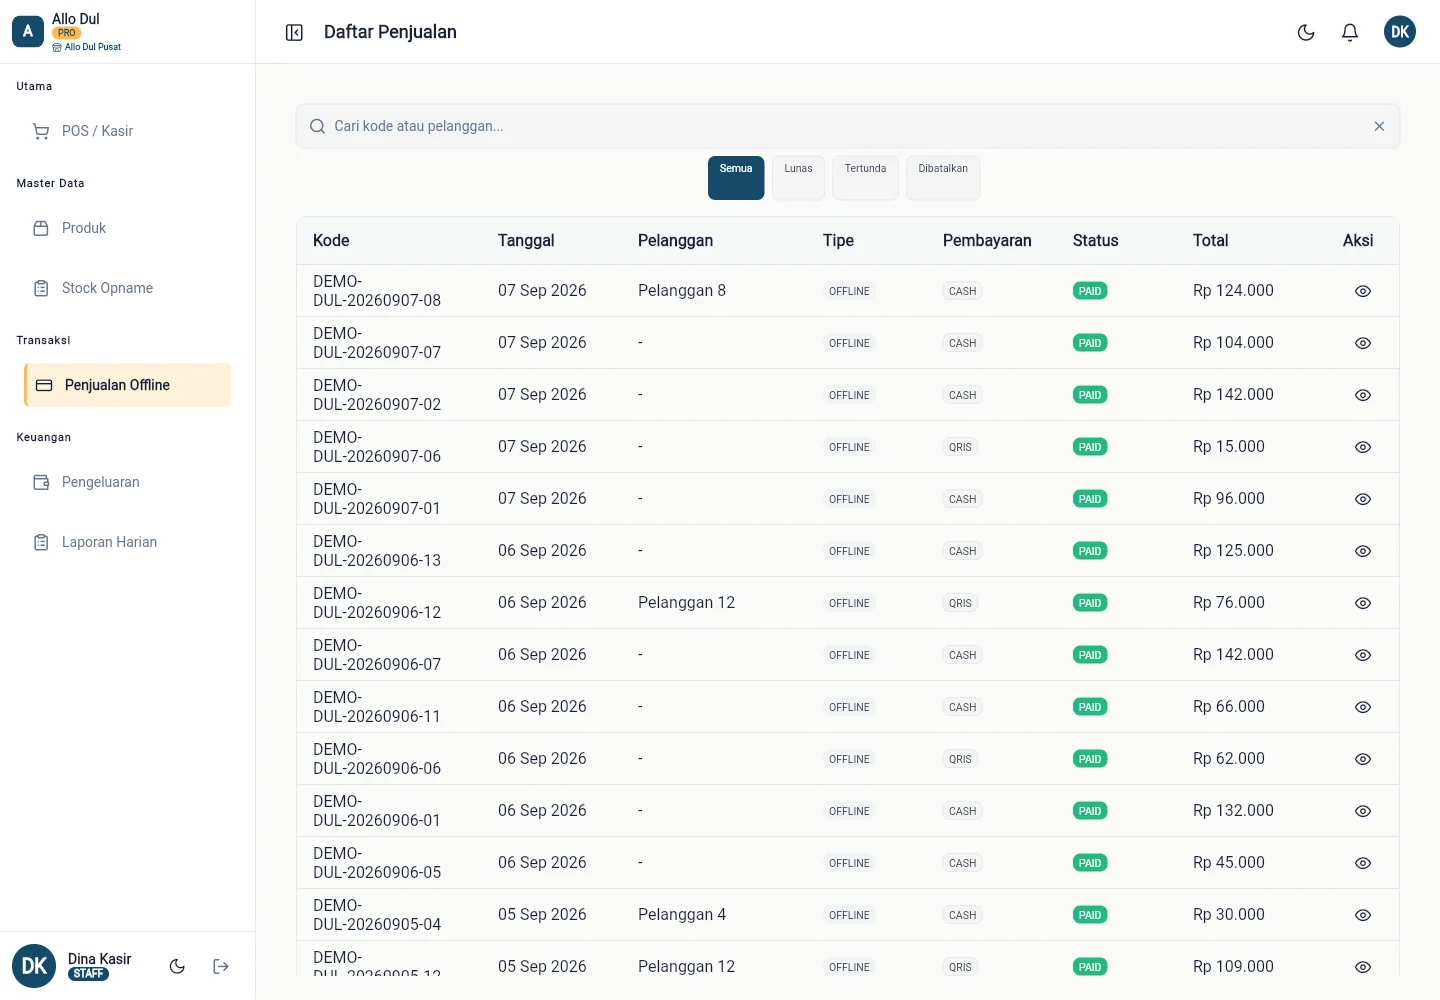Select the Dibatalkan filter tab
Viewport: 1440px width, 1000px height.
(943, 178)
